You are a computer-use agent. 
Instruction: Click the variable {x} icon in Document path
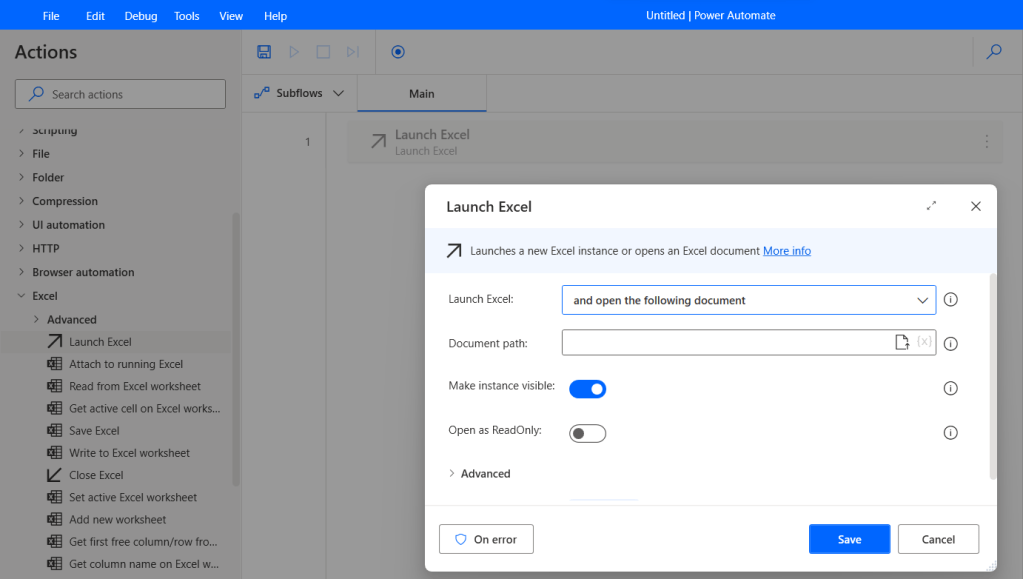[x=924, y=343]
